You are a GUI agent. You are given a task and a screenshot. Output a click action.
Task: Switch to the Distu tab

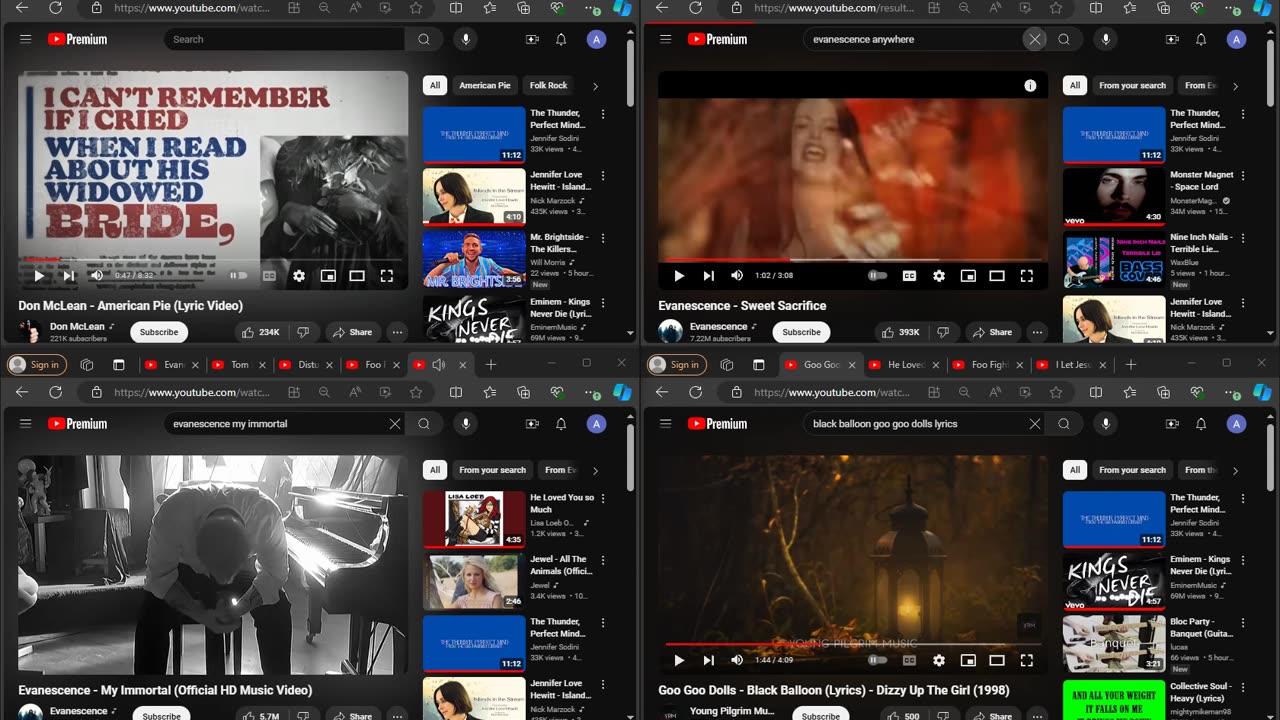[x=305, y=365]
